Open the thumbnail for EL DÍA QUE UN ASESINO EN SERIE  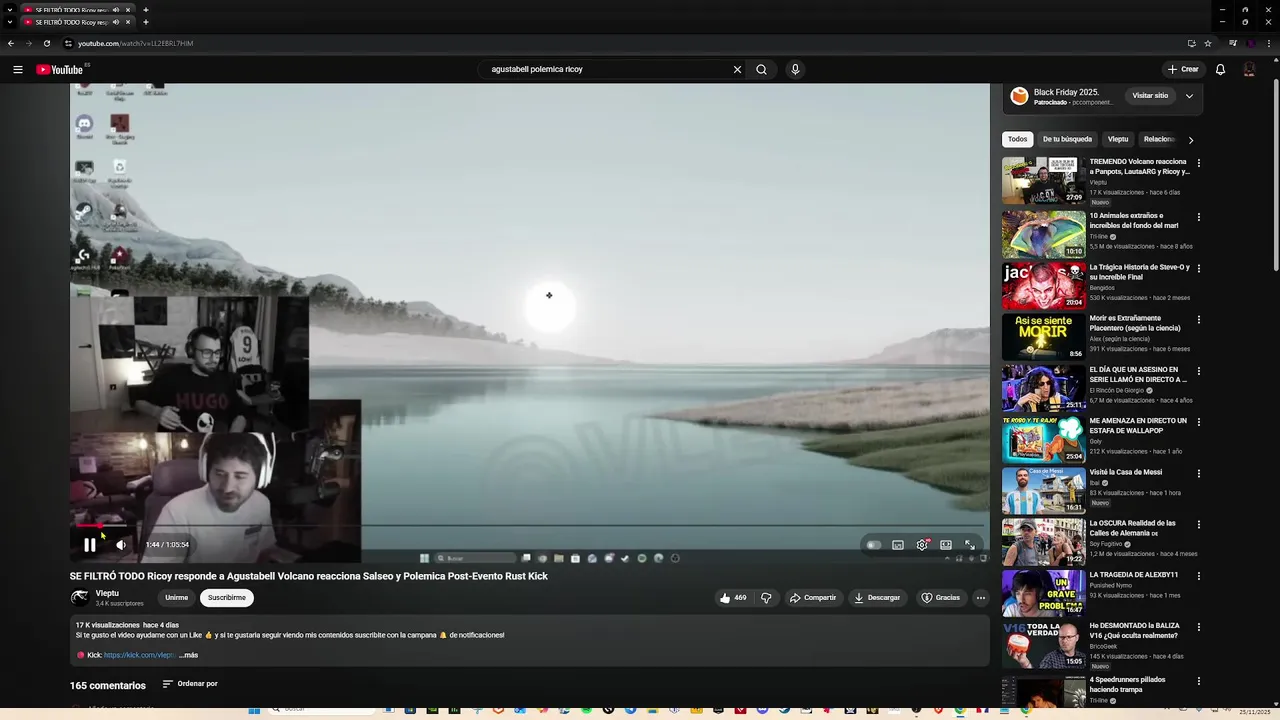[1044, 388]
